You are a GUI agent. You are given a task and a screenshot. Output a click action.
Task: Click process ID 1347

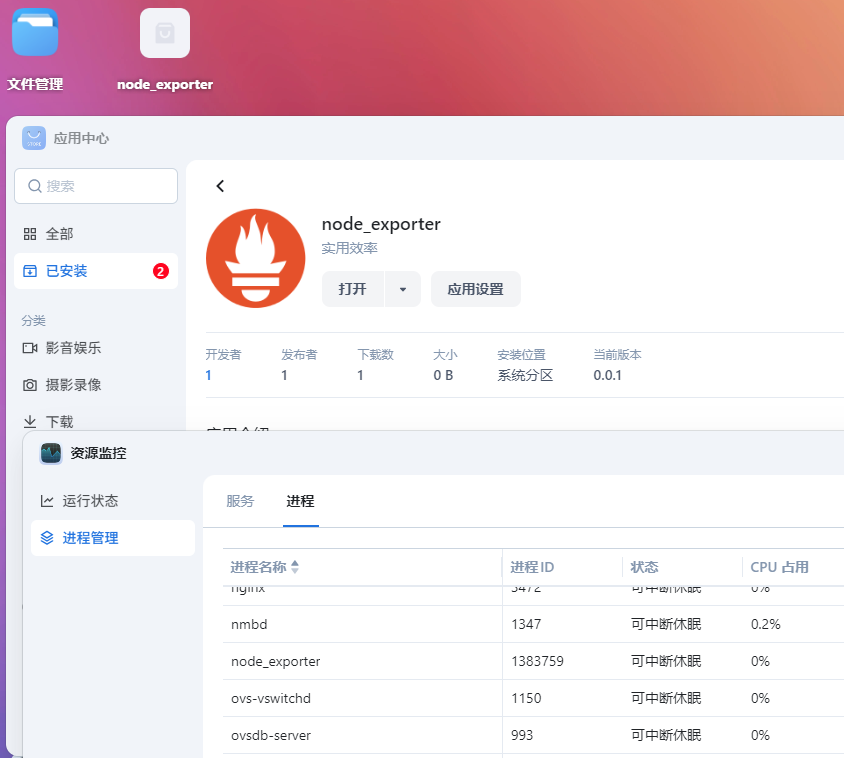526,624
